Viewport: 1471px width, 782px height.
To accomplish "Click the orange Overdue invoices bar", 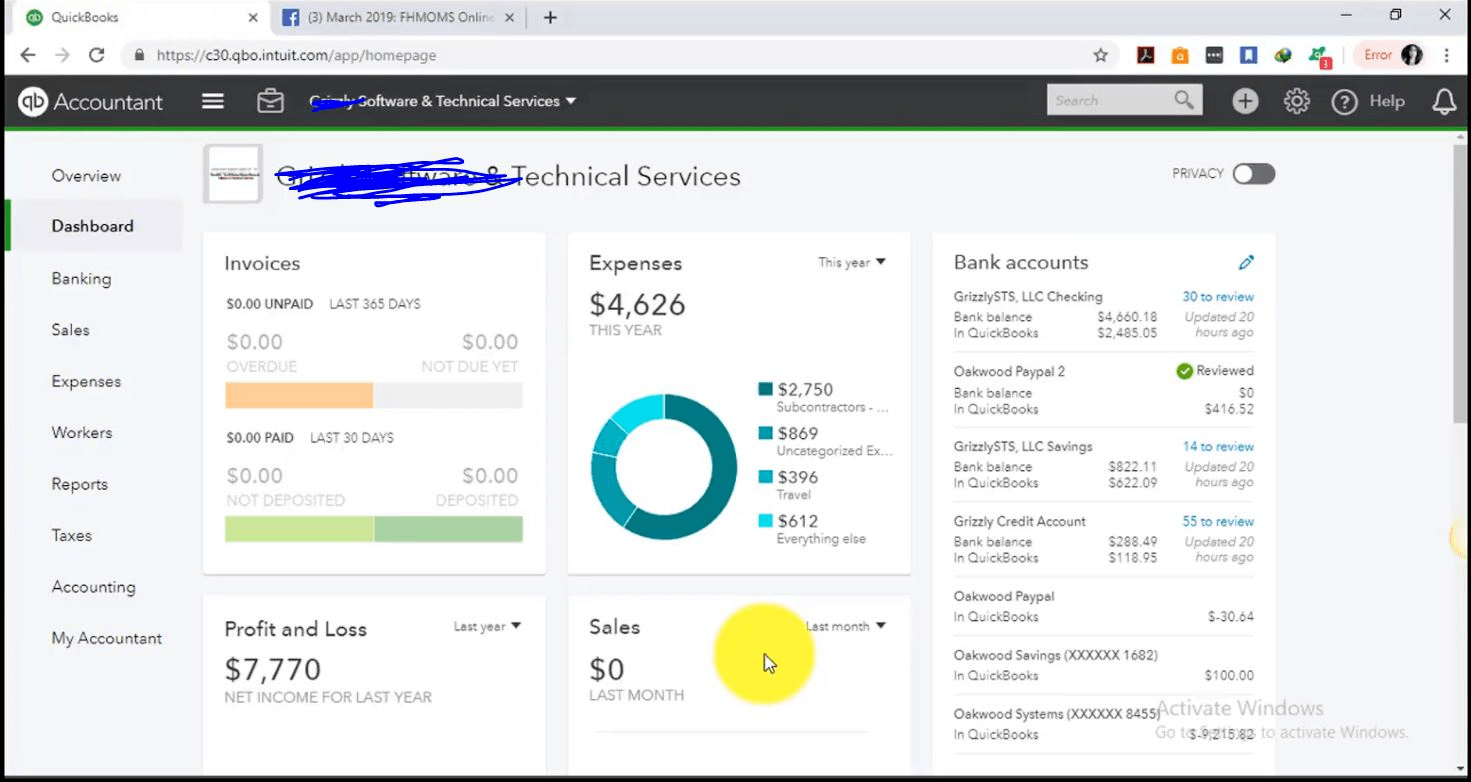I will [x=299, y=395].
